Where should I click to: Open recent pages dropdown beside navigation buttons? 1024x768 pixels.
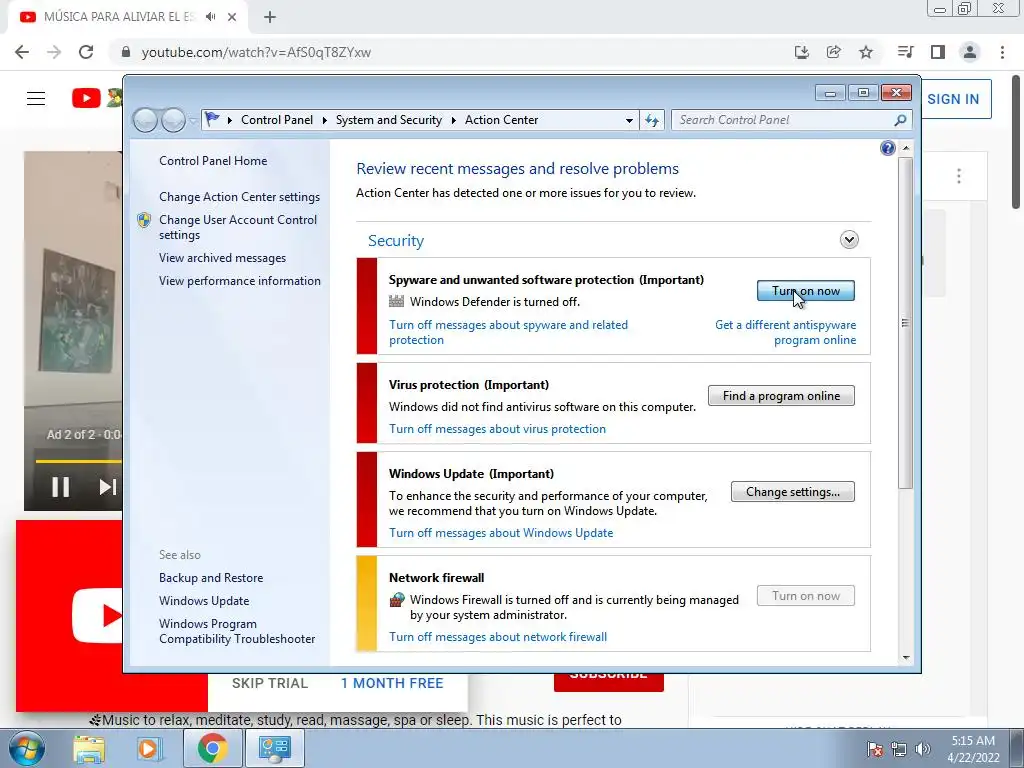click(x=193, y=121)
